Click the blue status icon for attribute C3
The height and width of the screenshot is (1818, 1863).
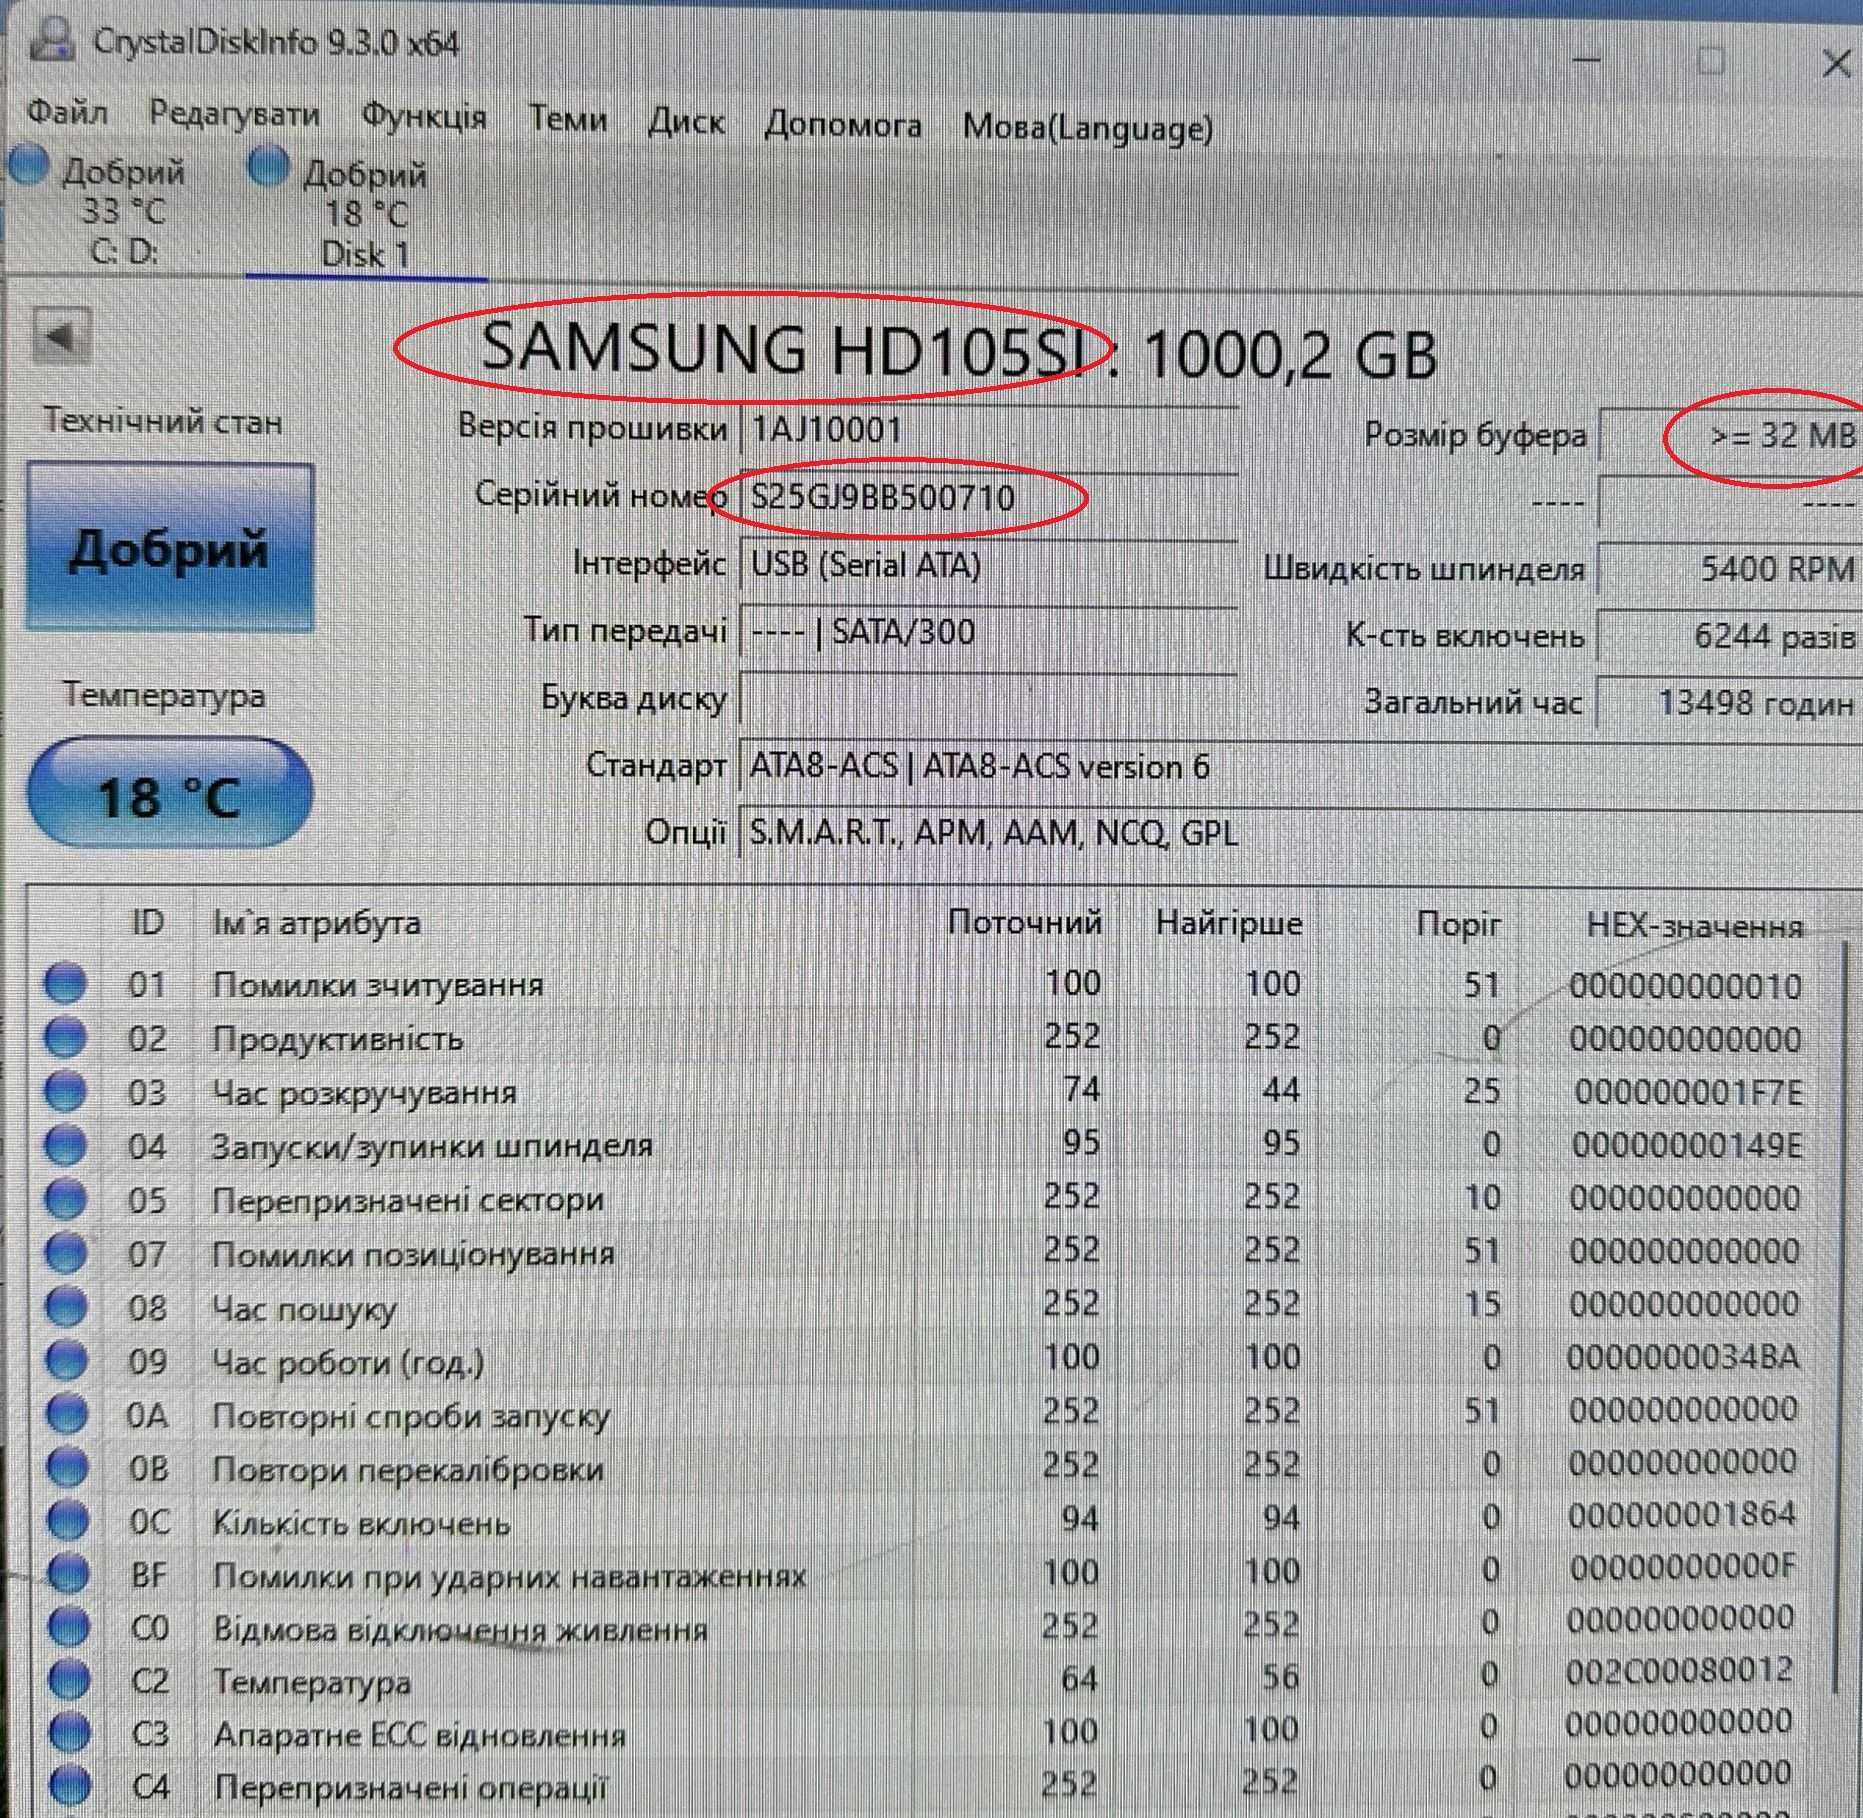point(69,1733)
